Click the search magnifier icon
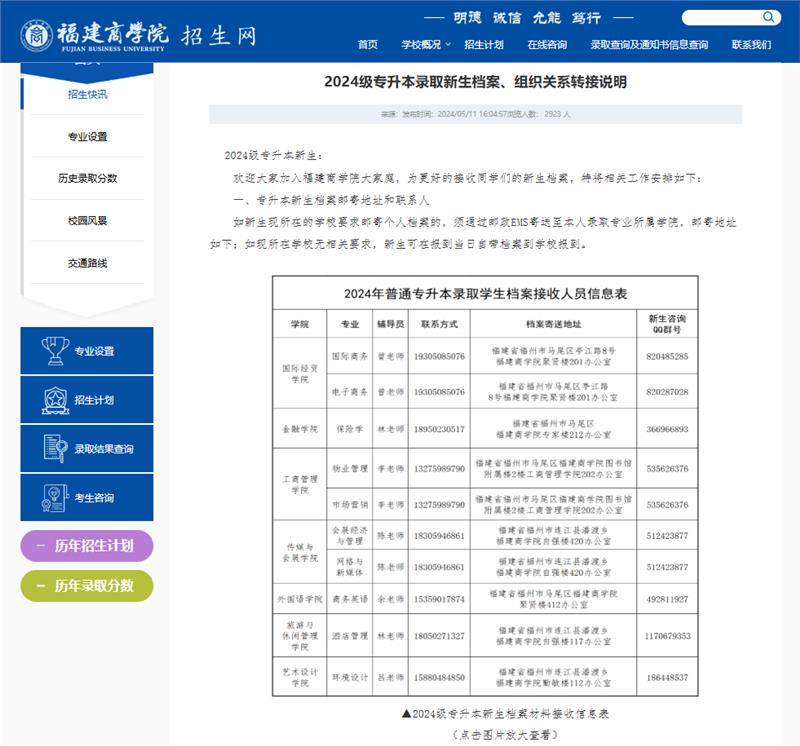Viewport: 800px width, 746px height. tap(768, 18)
